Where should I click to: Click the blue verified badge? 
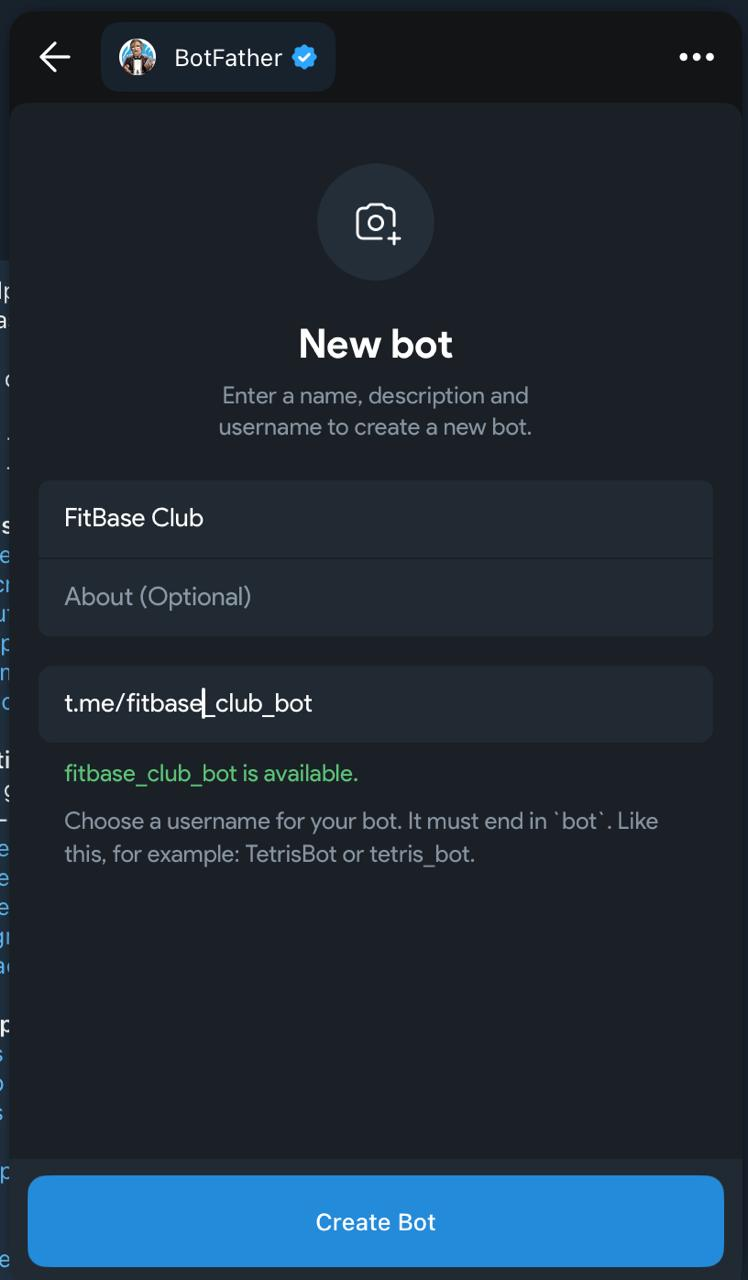[304, 57]
